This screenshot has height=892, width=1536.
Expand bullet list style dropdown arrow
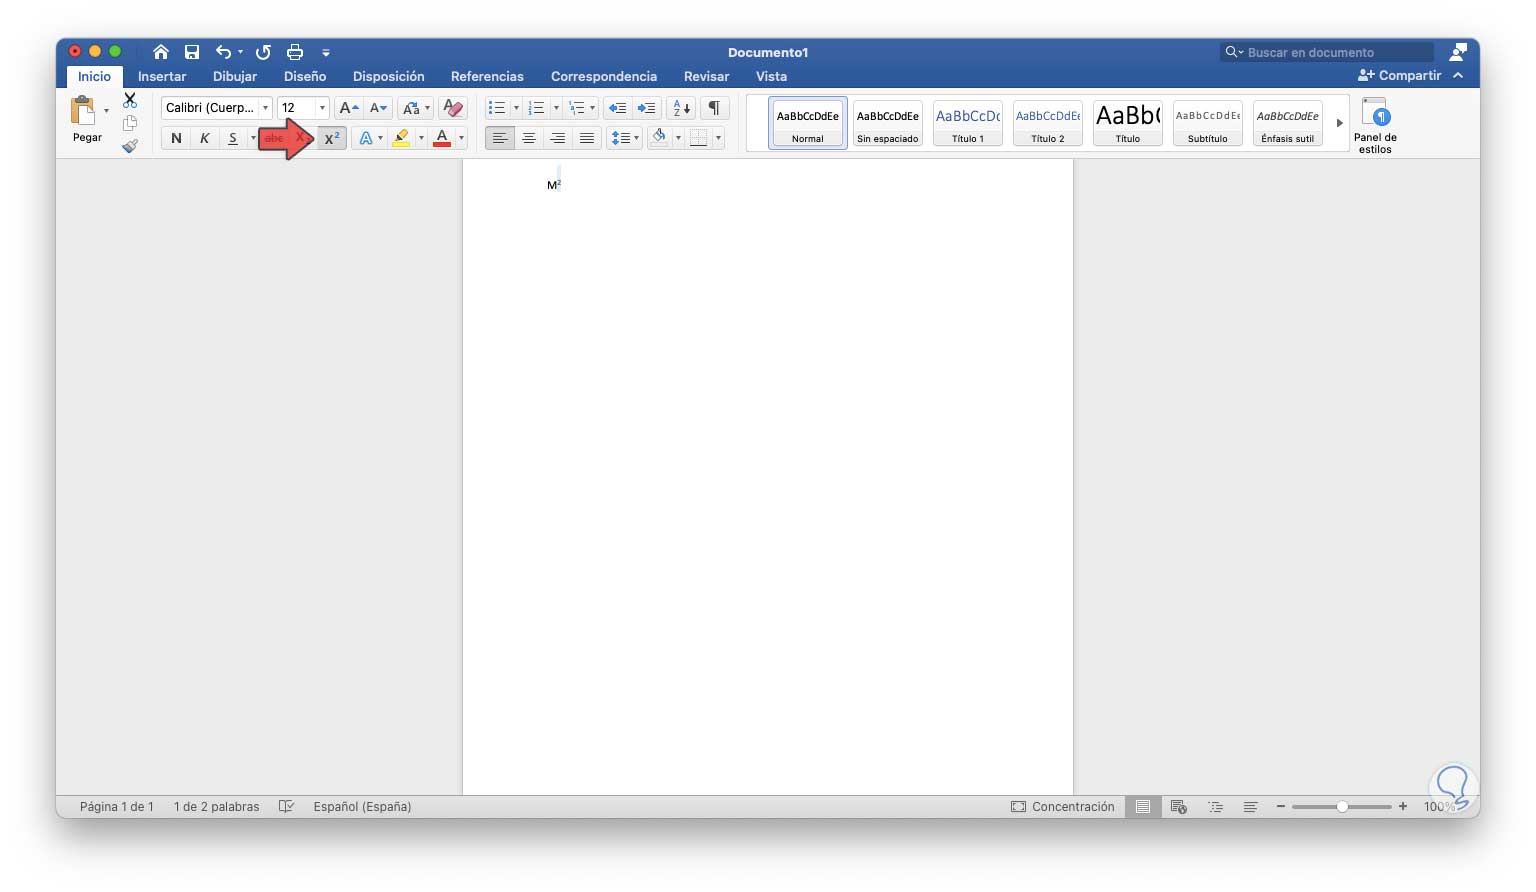(515, 108)
